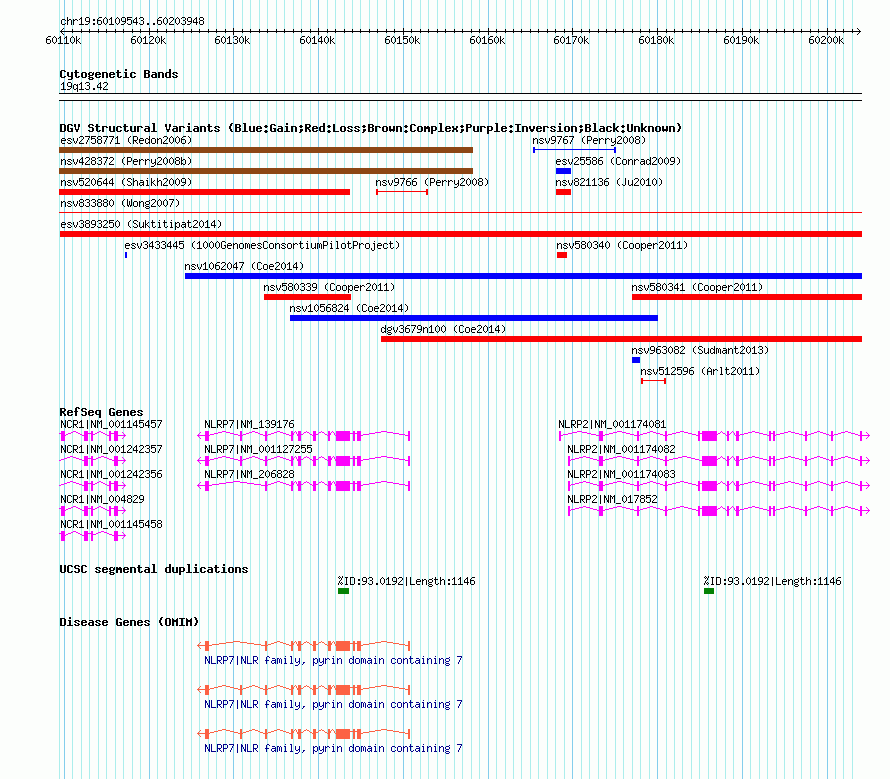Click the 60180k ruler tick label
Screen dimensions: 890x779
click(656, 40)
